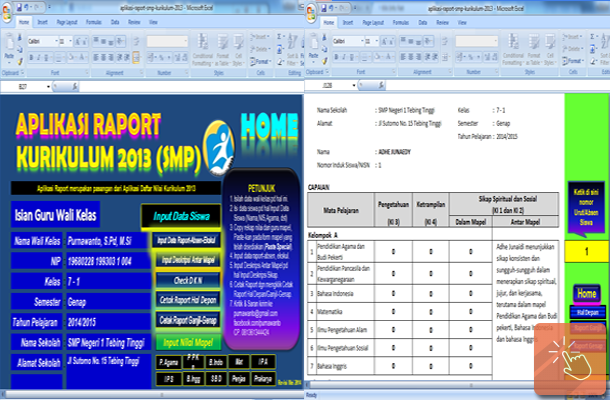Switch to Page Layout tab in left window
Viewport: 610px width, 400px height.
67,22
